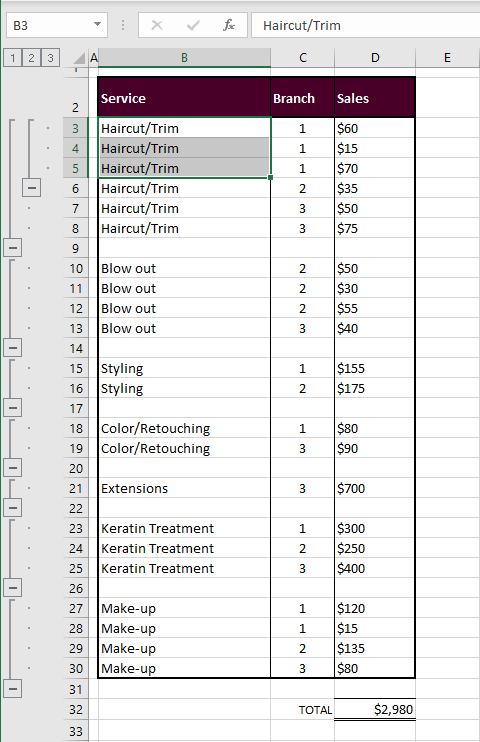Collapse the group minus beside row 26
Image resolution: width=480 pixels, height=742 pixels.
click(13, 588)
